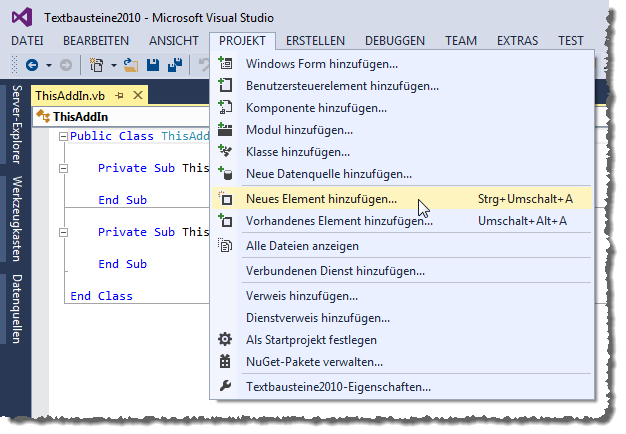Click the ThisAddIn class icon in navigation bar

coord(43,116)
